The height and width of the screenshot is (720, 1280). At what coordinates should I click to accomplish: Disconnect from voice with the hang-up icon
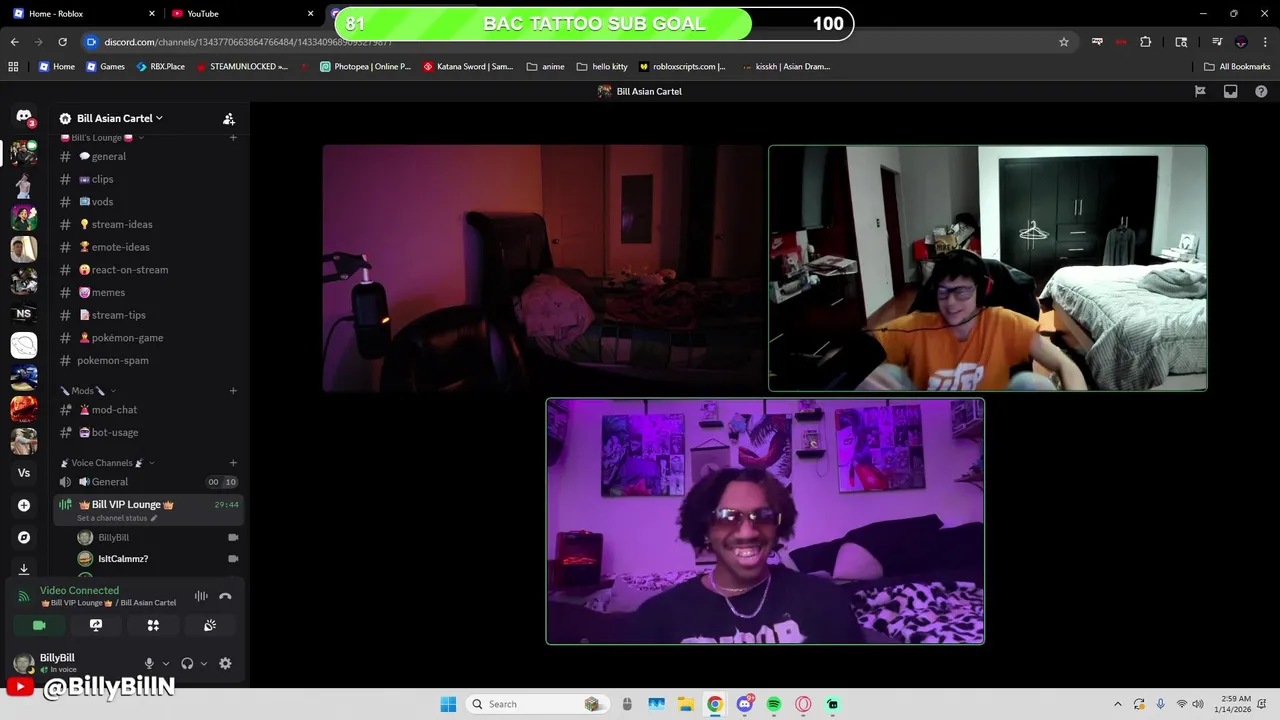(x=225, y=596)
